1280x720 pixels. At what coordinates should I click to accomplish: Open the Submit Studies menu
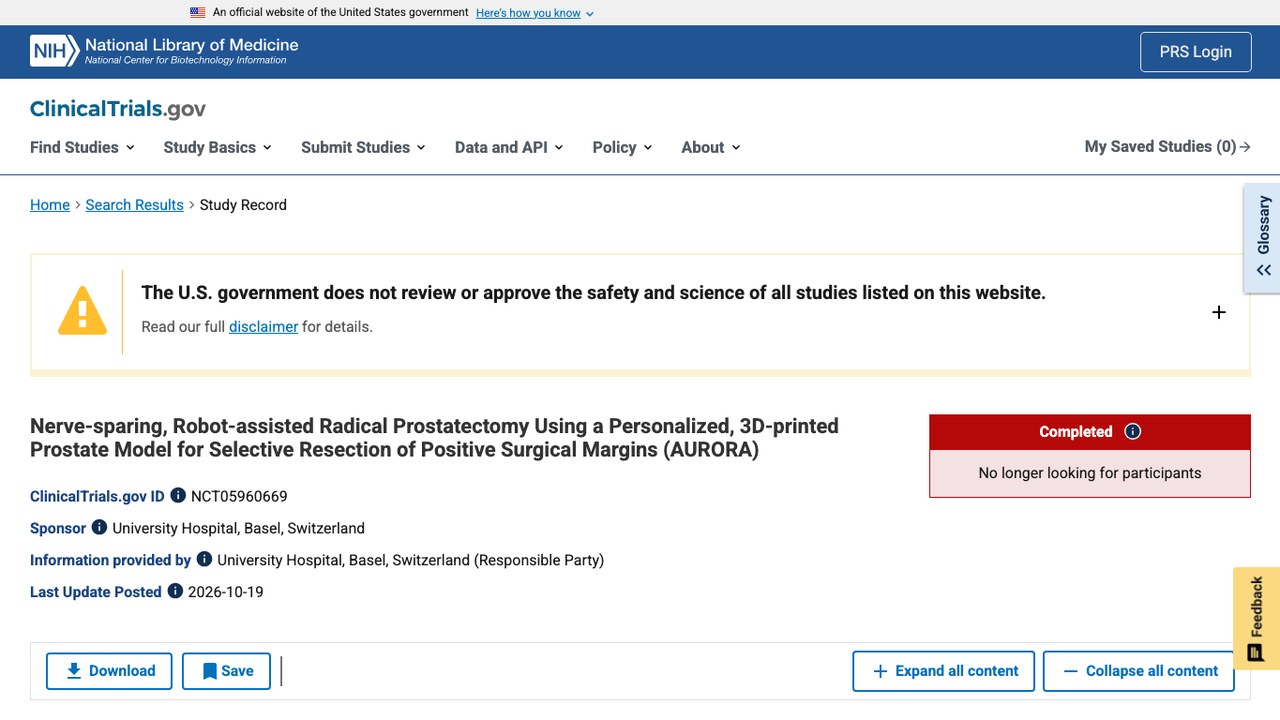363,147
